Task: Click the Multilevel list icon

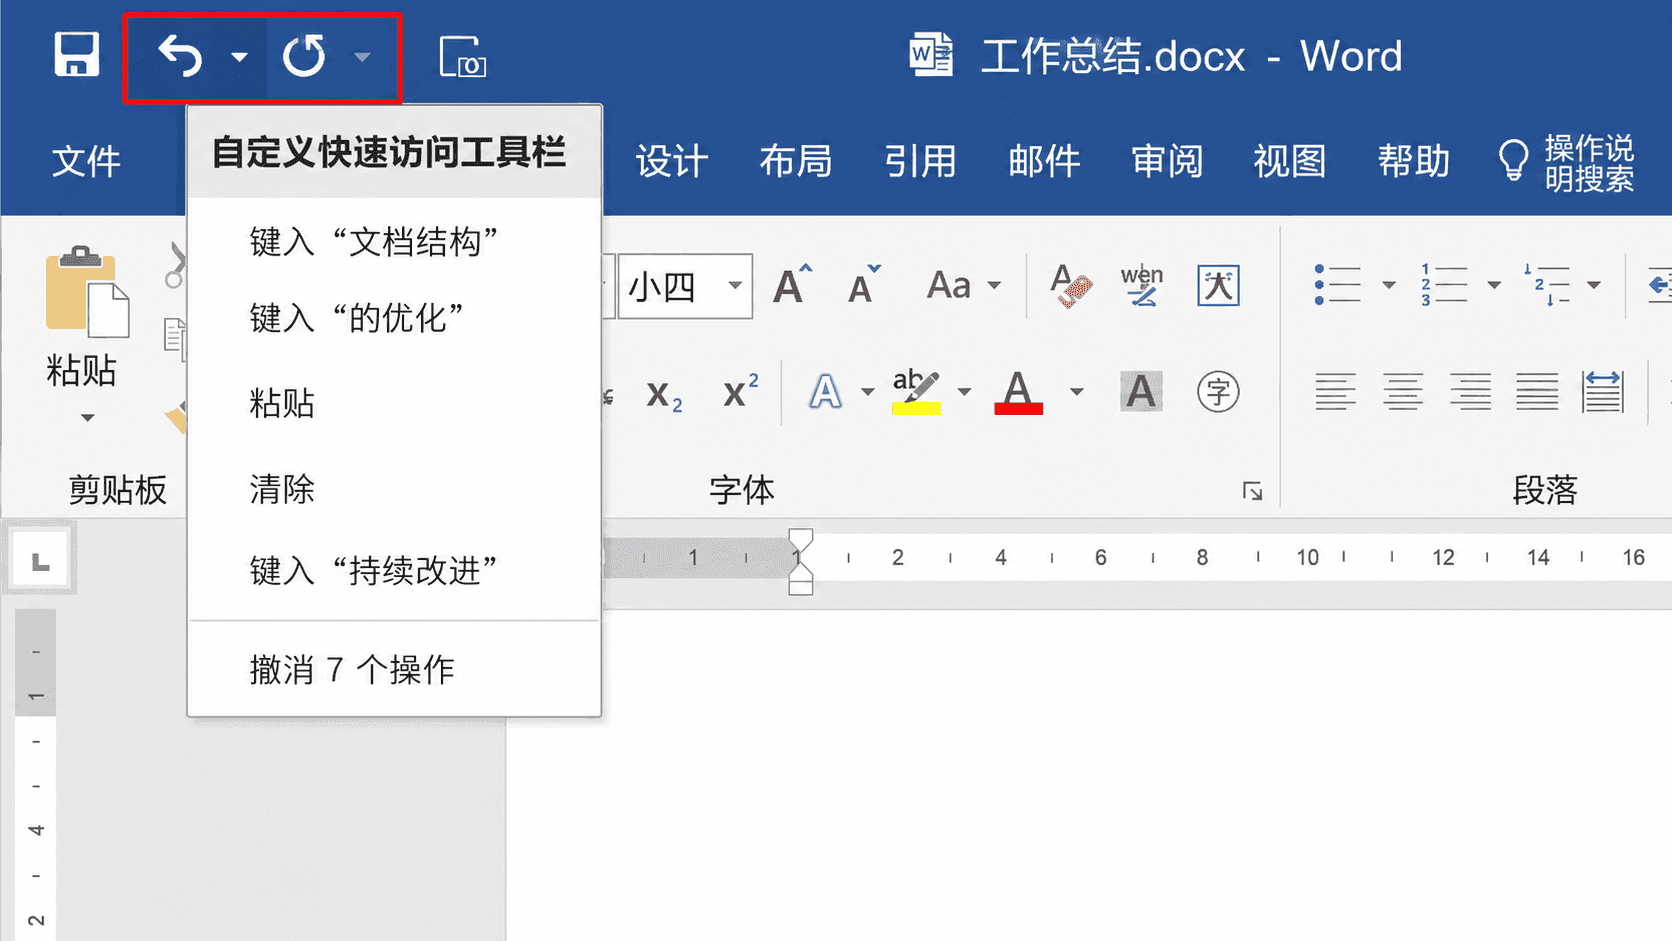Action: pos(1547,285)
